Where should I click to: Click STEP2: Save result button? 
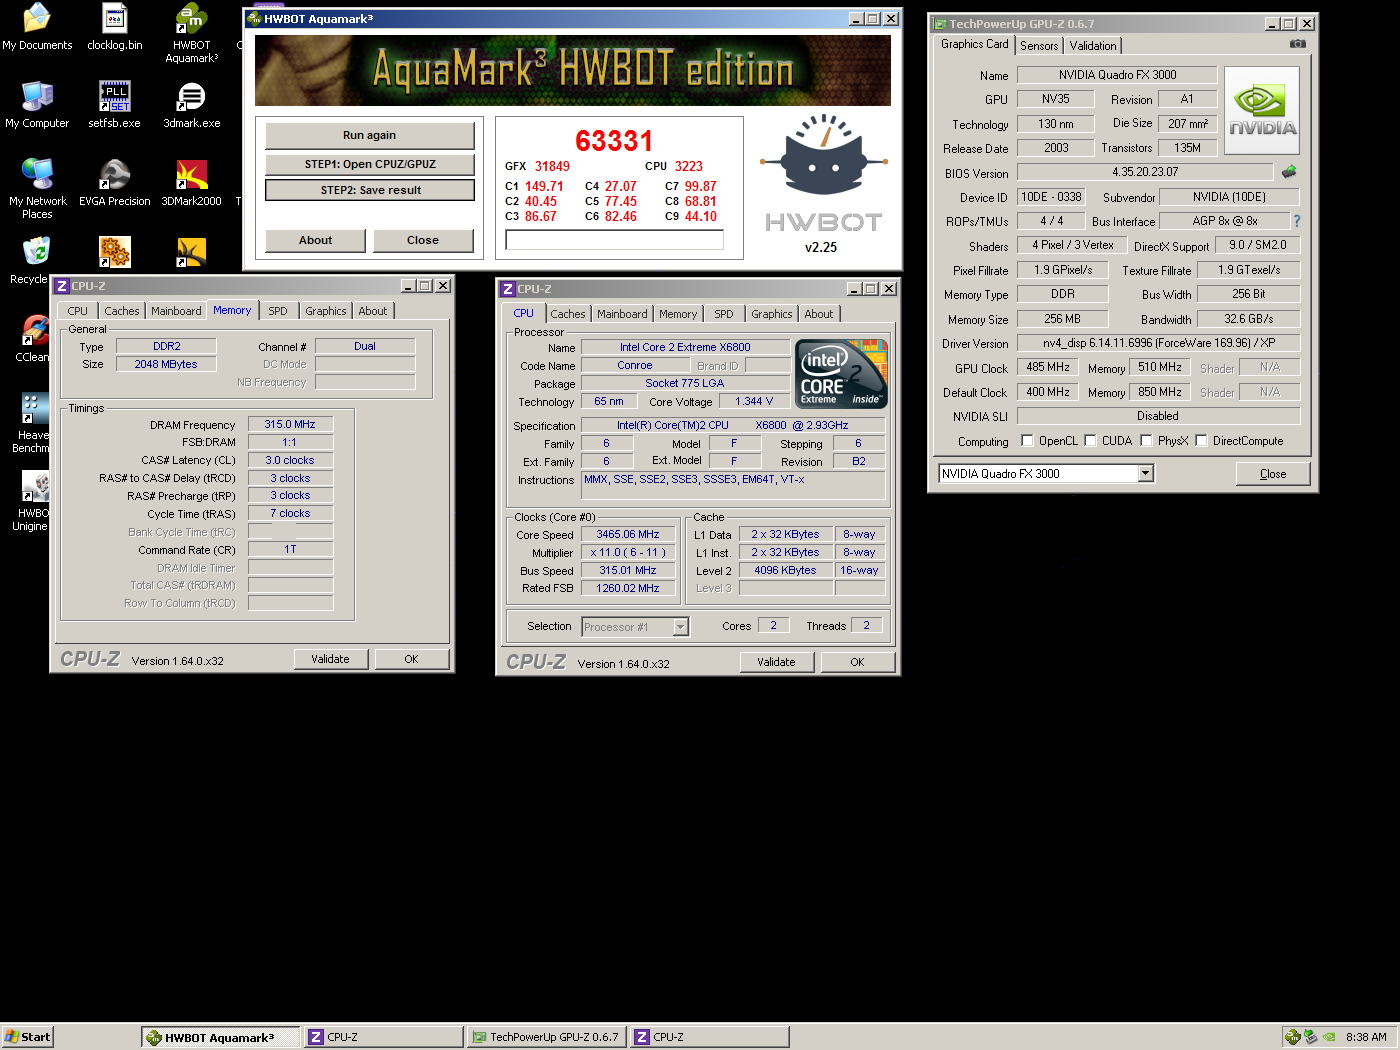(x=370, y=190)
